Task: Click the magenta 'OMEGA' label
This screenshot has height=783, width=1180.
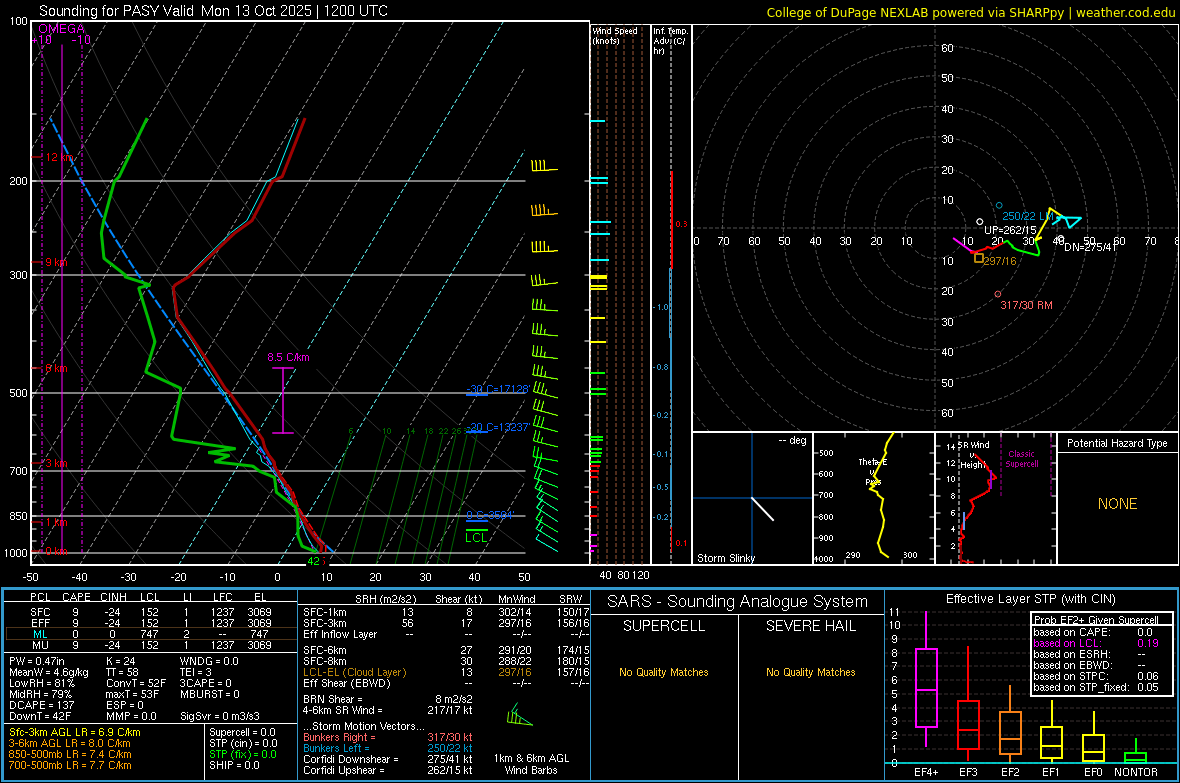Action: [x=62, y=29]
